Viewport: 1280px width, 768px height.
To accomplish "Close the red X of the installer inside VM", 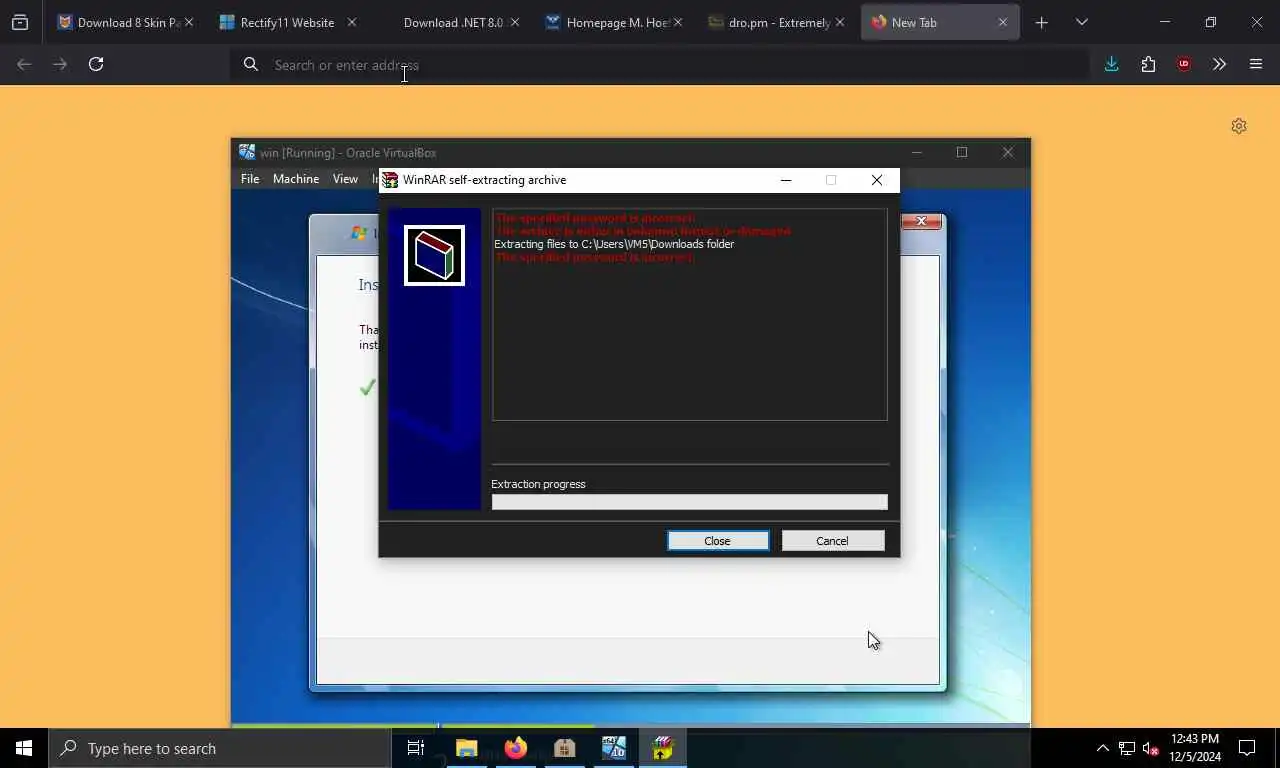I will (921, 221).
